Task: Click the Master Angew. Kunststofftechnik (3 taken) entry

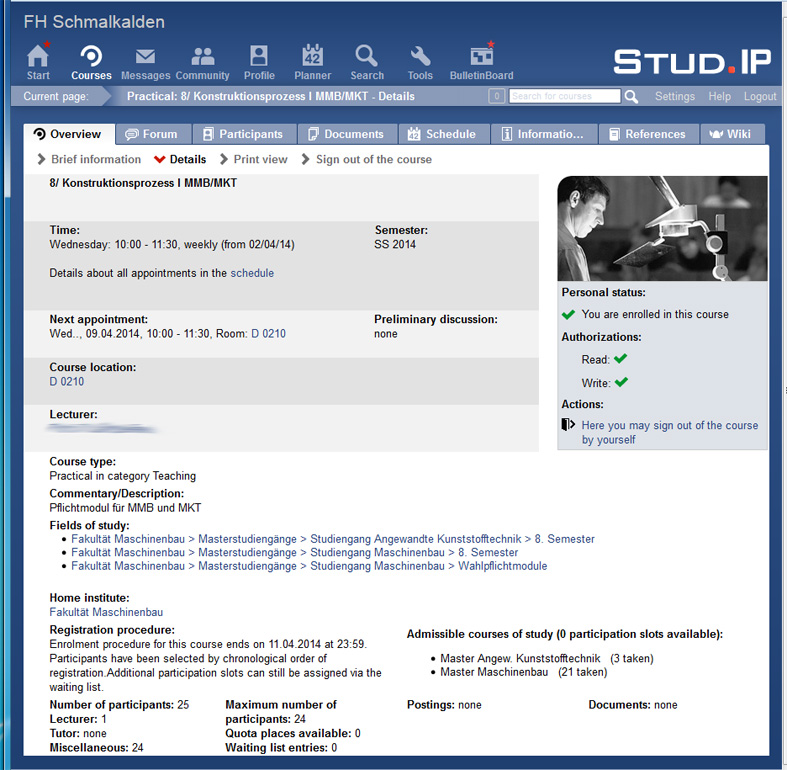Action: pyautogui.click(x=547, y=659)
